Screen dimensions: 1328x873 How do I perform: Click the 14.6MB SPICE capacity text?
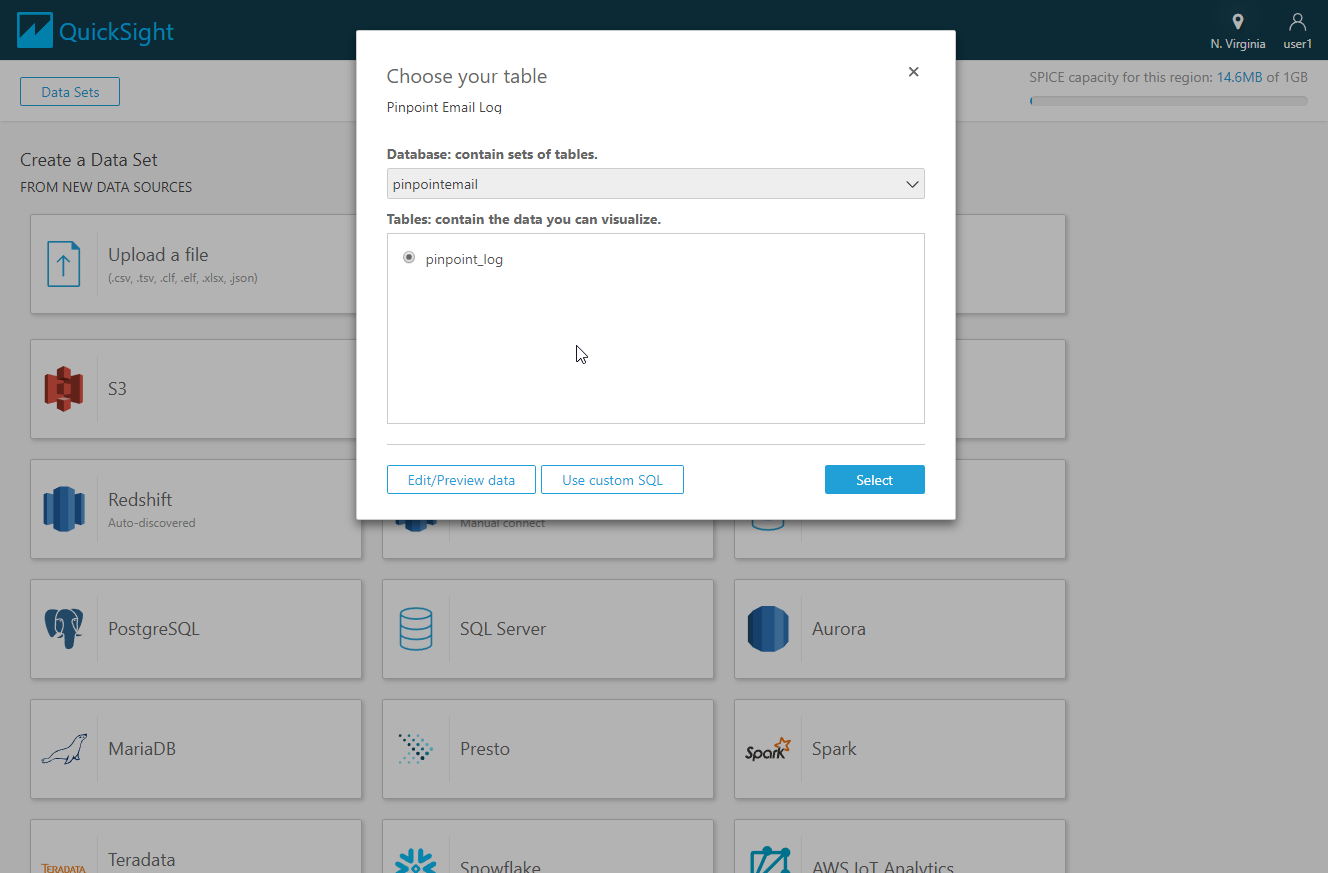1239,77
